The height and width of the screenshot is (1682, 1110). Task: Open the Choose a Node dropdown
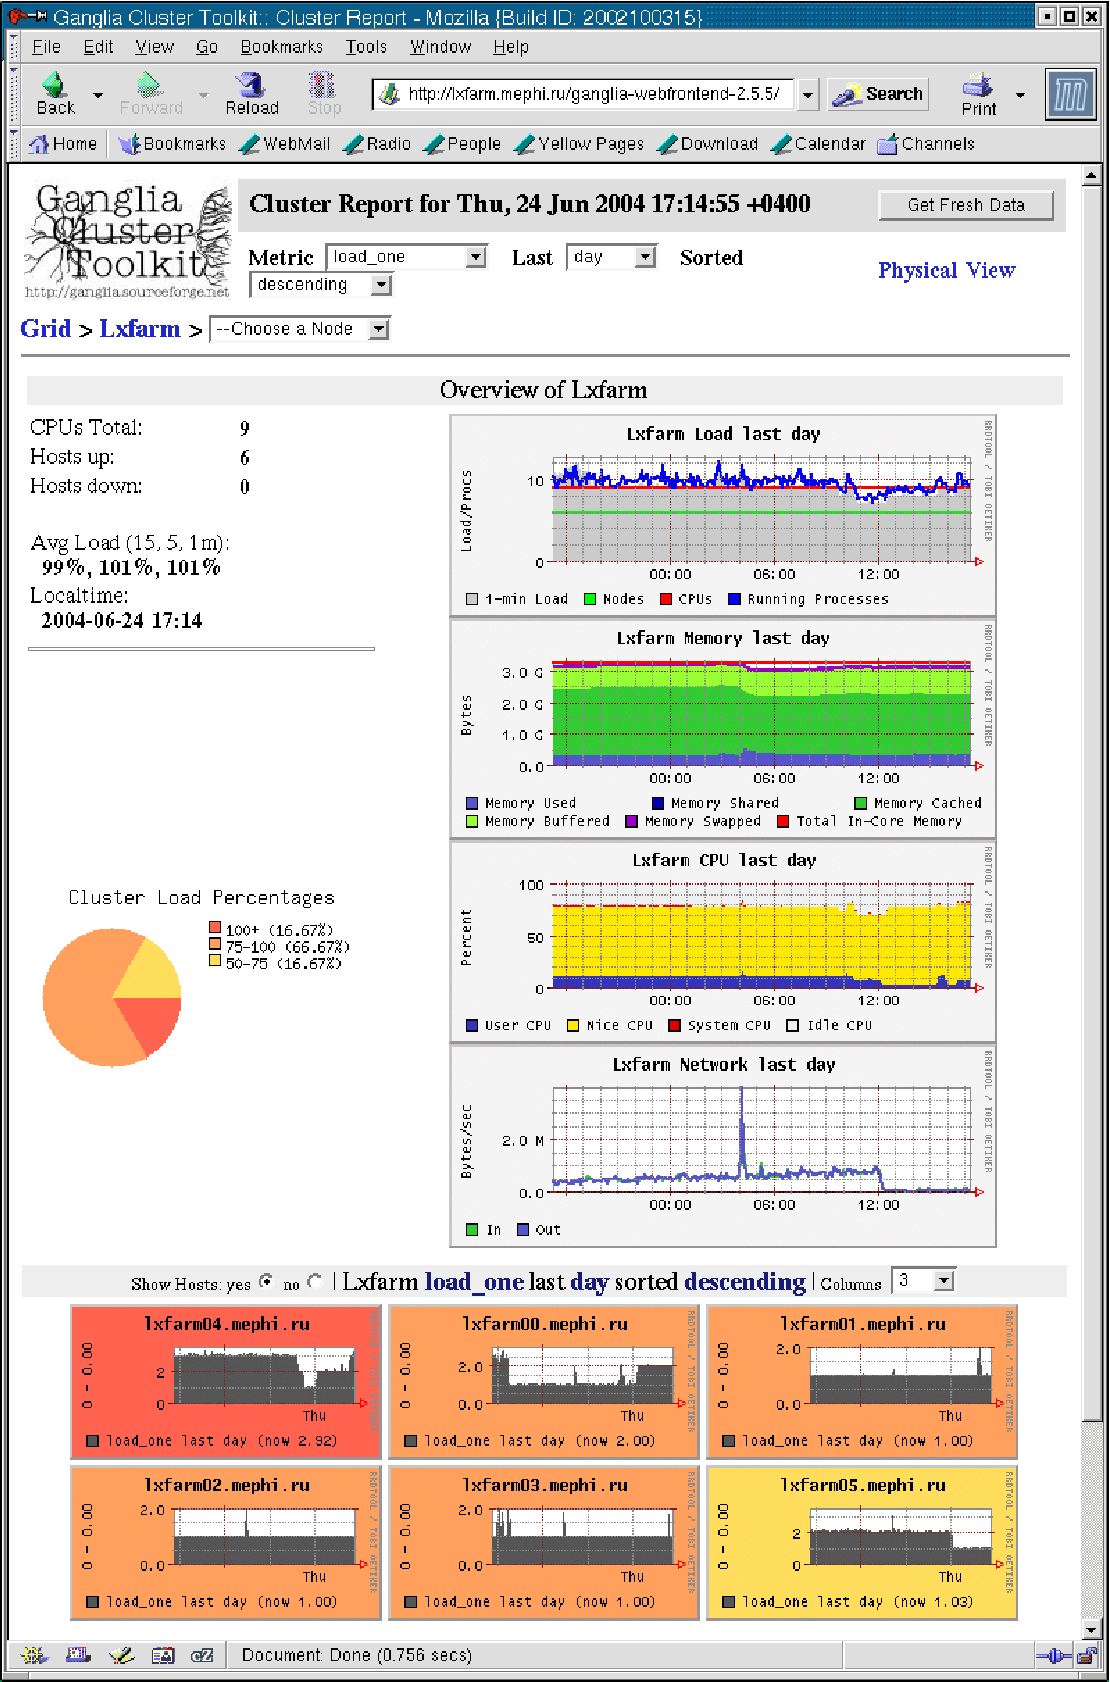tap(299, 329)
